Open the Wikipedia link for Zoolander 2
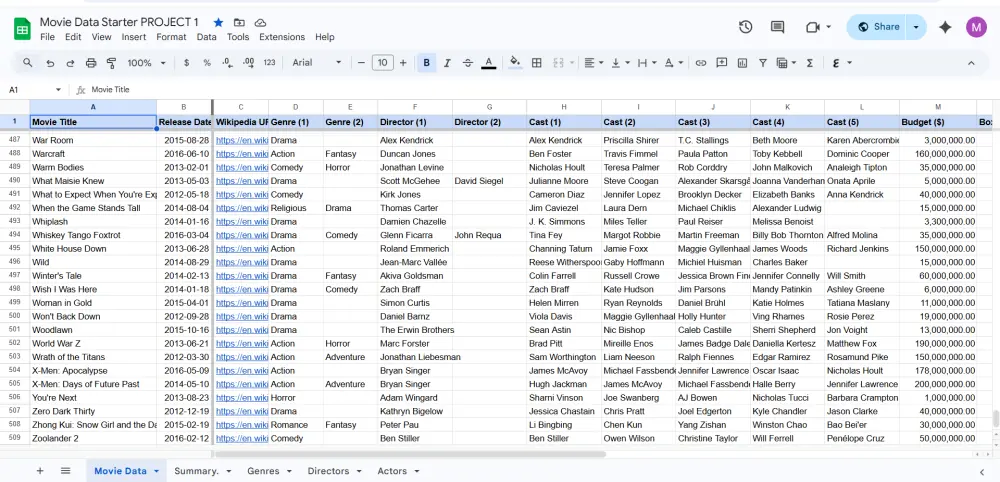 [242, 439]
